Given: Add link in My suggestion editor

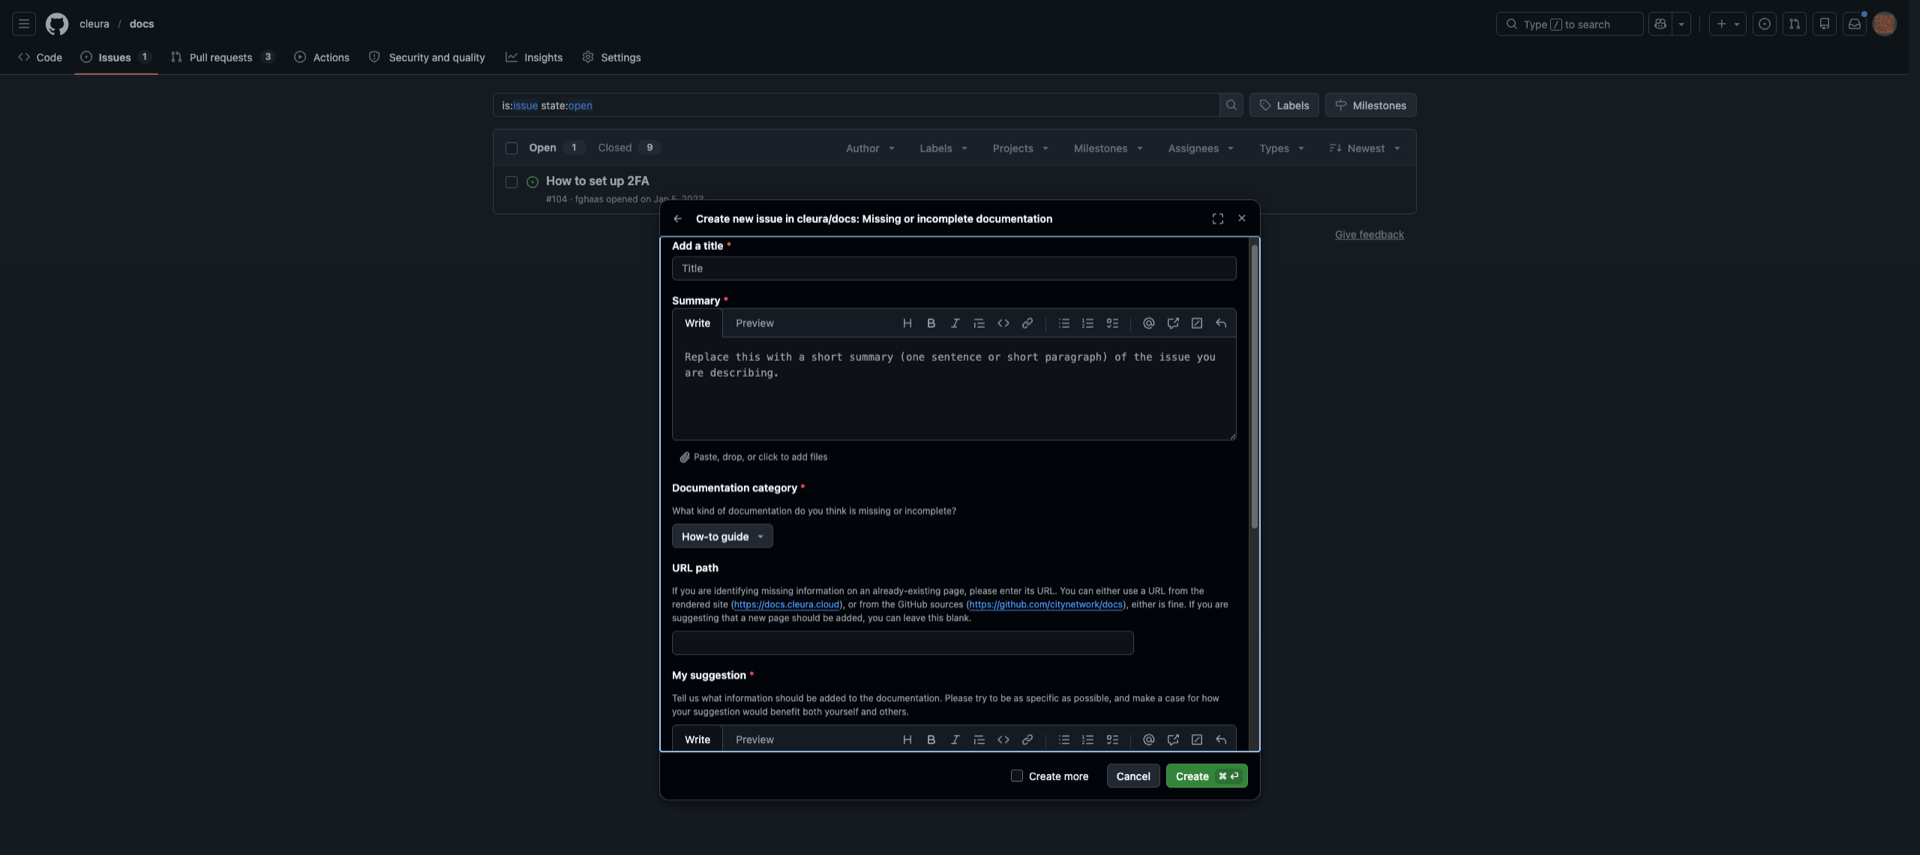Looking at the screenshot, I should pyautogui.click(x=1027, y=740).
